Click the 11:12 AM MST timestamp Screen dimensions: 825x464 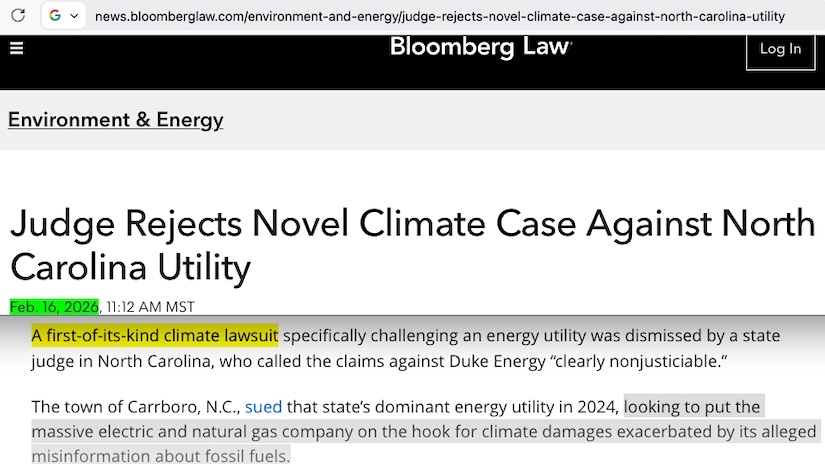point(150,307)
